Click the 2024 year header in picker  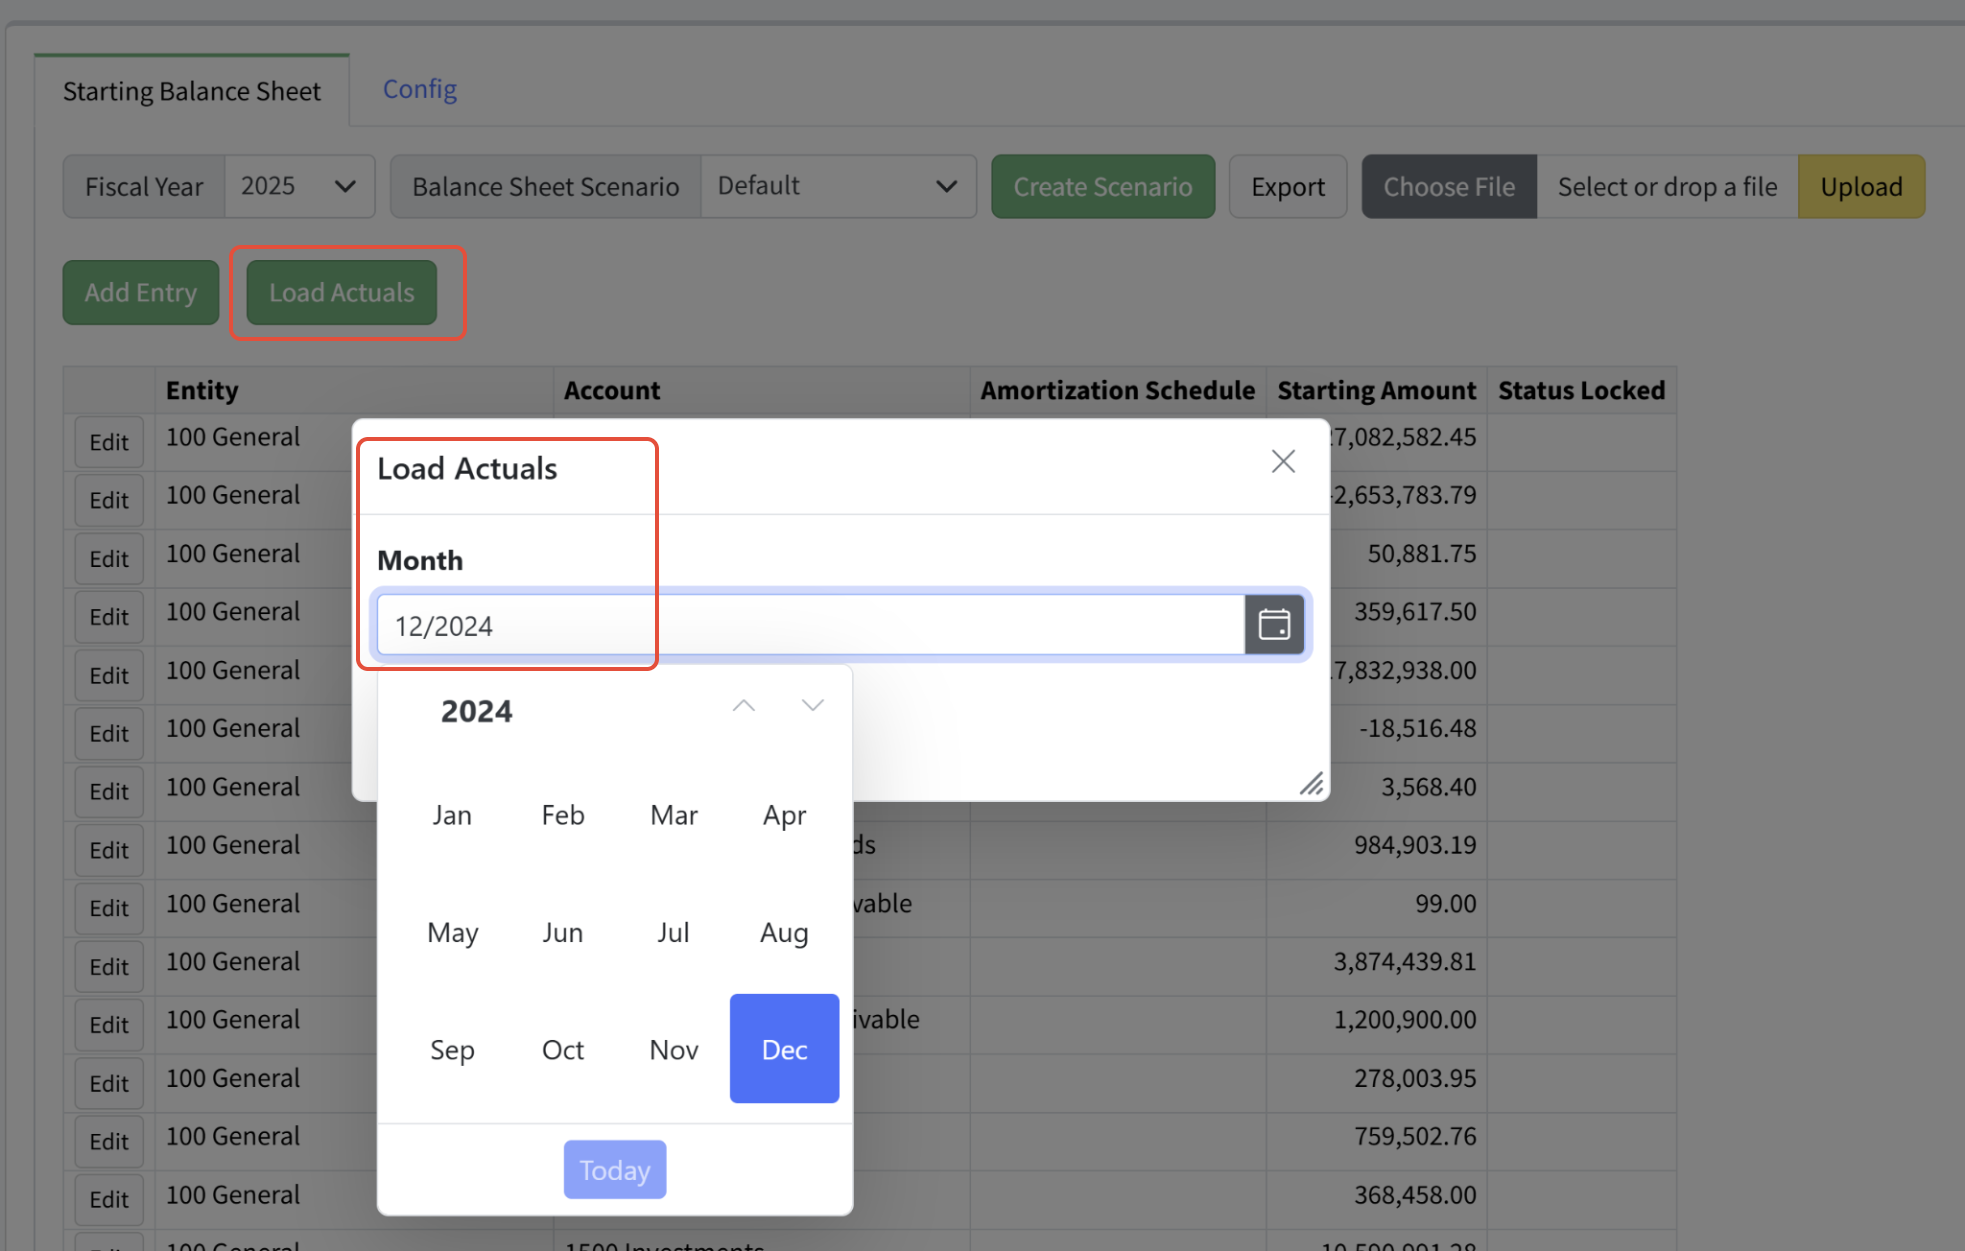point(476,711)
